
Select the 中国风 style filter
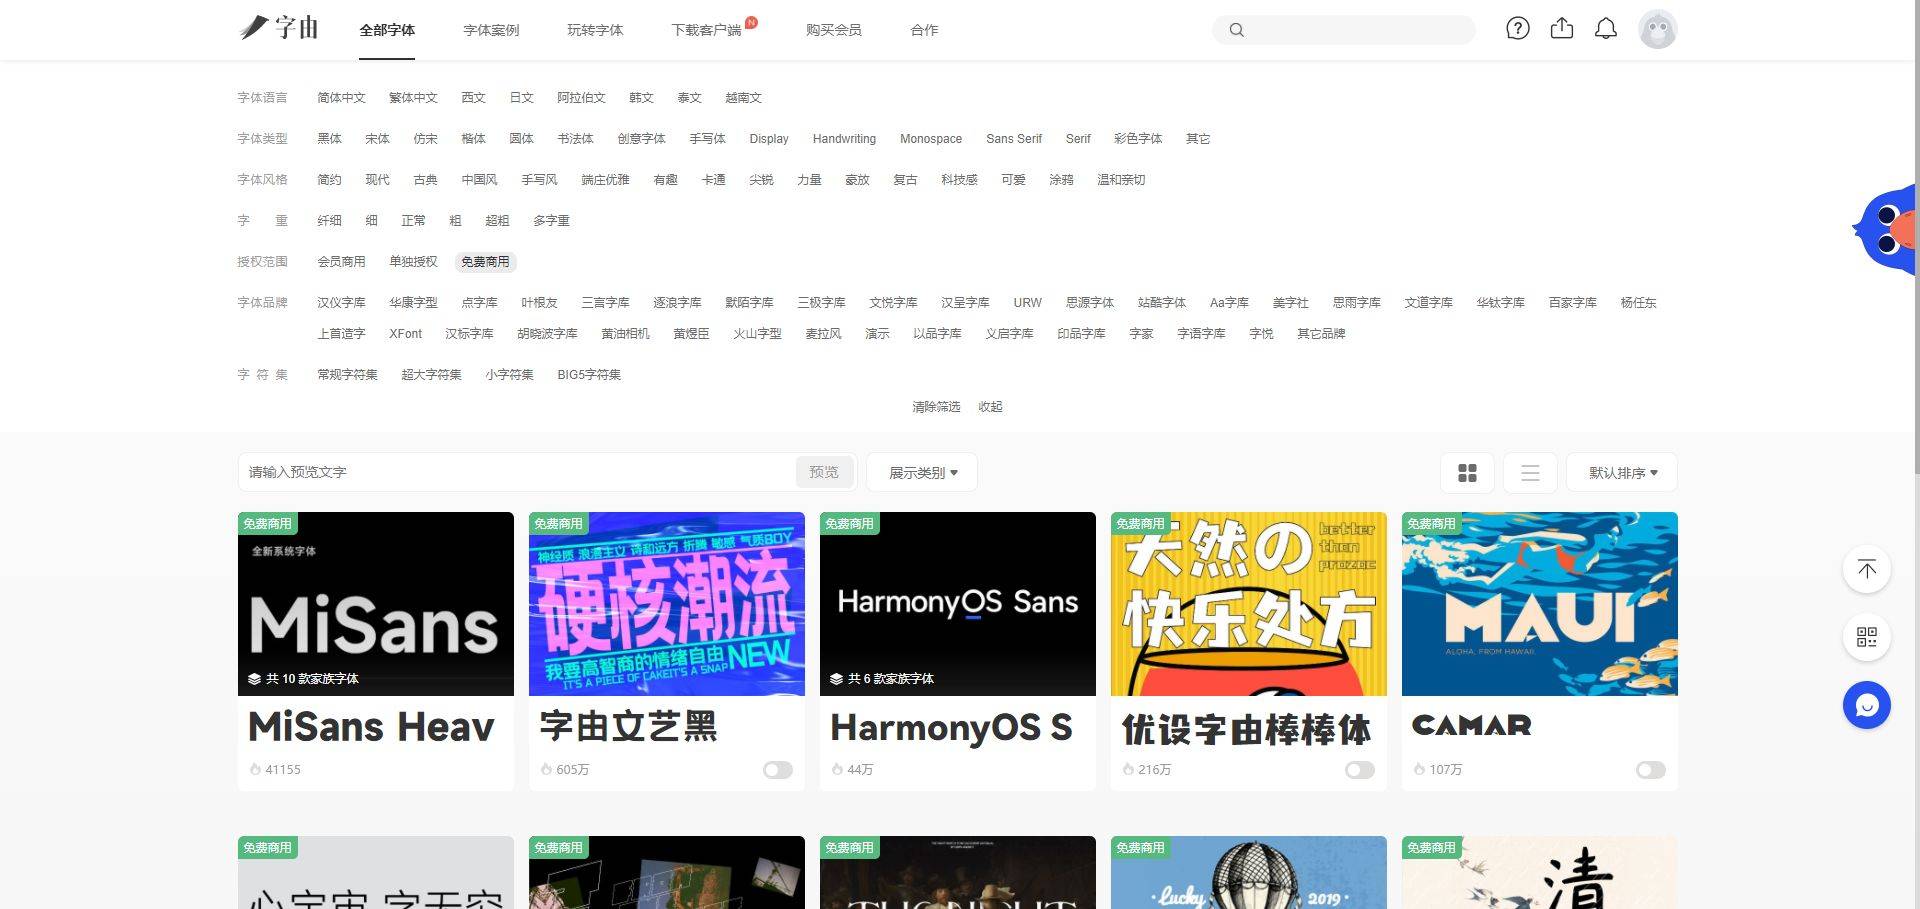coord(479,180)
